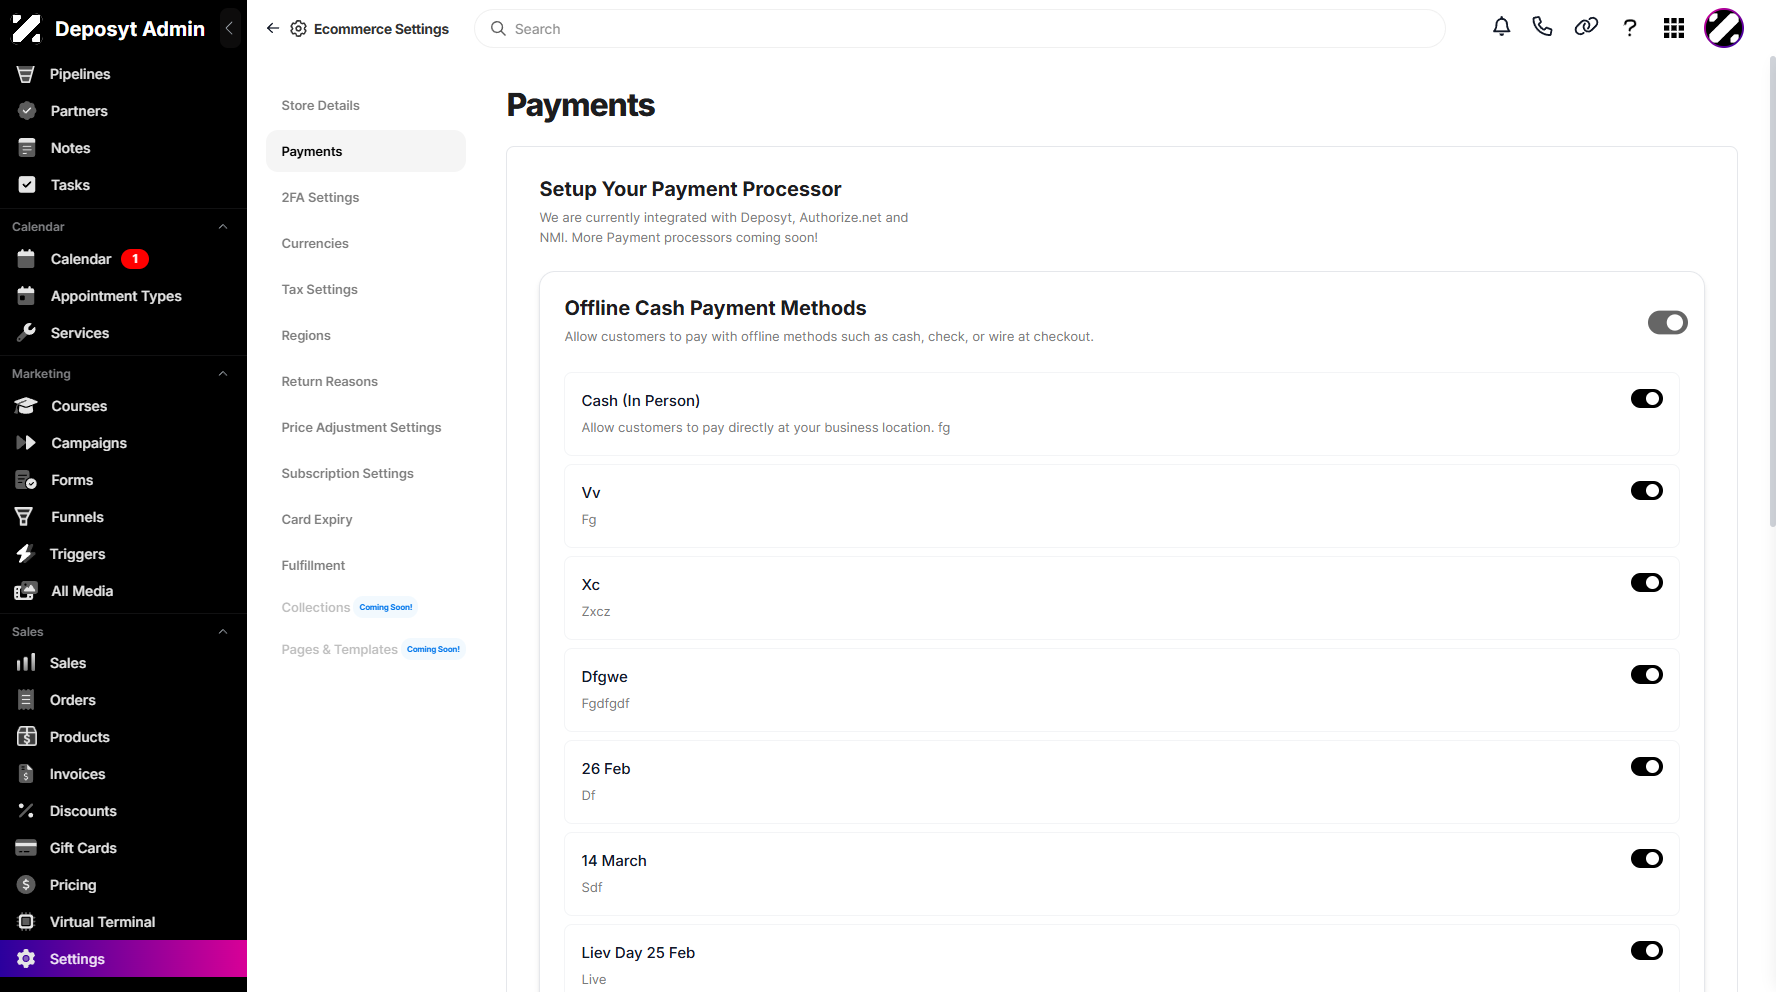Viewport: 1776px width, 992px height.
Task: Click the Gift Cards sidebar icon
Action: click(x=26, y=848)
